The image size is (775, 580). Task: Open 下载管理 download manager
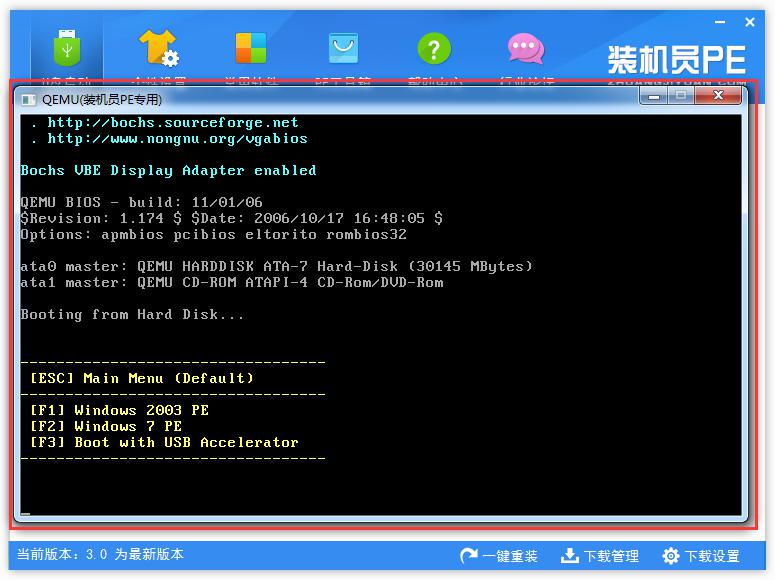(599, 556)
